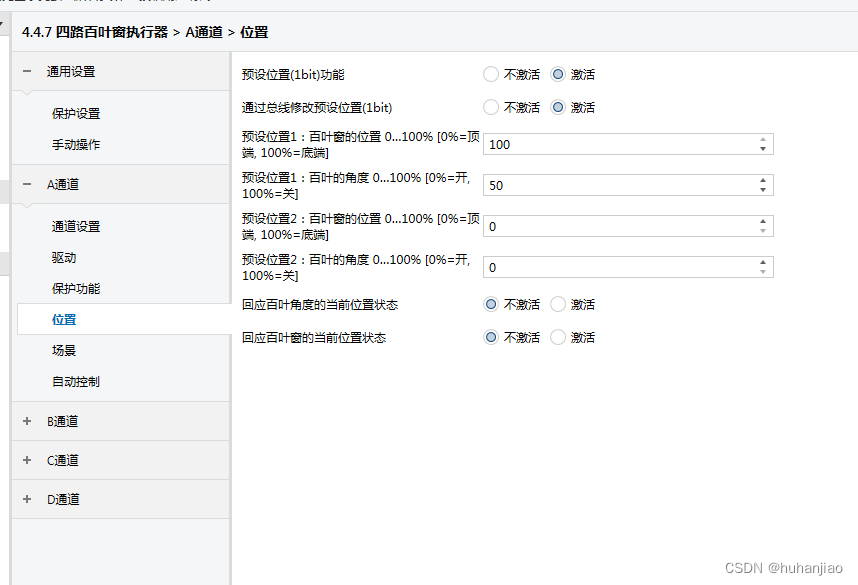This screenshot has width=858, height=585.
Task: Open the 驱动 settings page
Action: tap(64, 257)
